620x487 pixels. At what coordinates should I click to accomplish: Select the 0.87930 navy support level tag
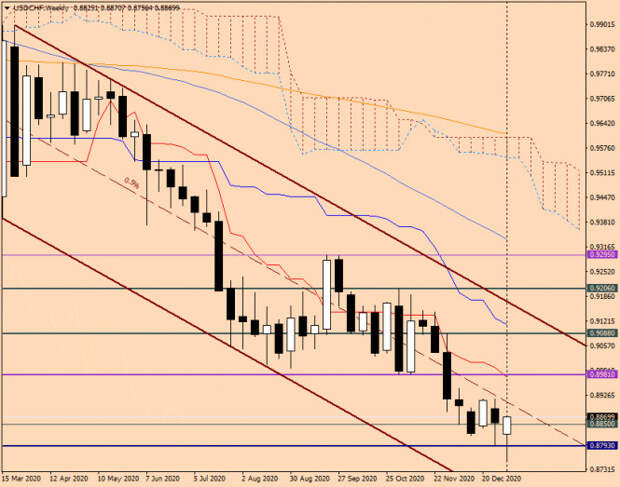click(603, 445)
